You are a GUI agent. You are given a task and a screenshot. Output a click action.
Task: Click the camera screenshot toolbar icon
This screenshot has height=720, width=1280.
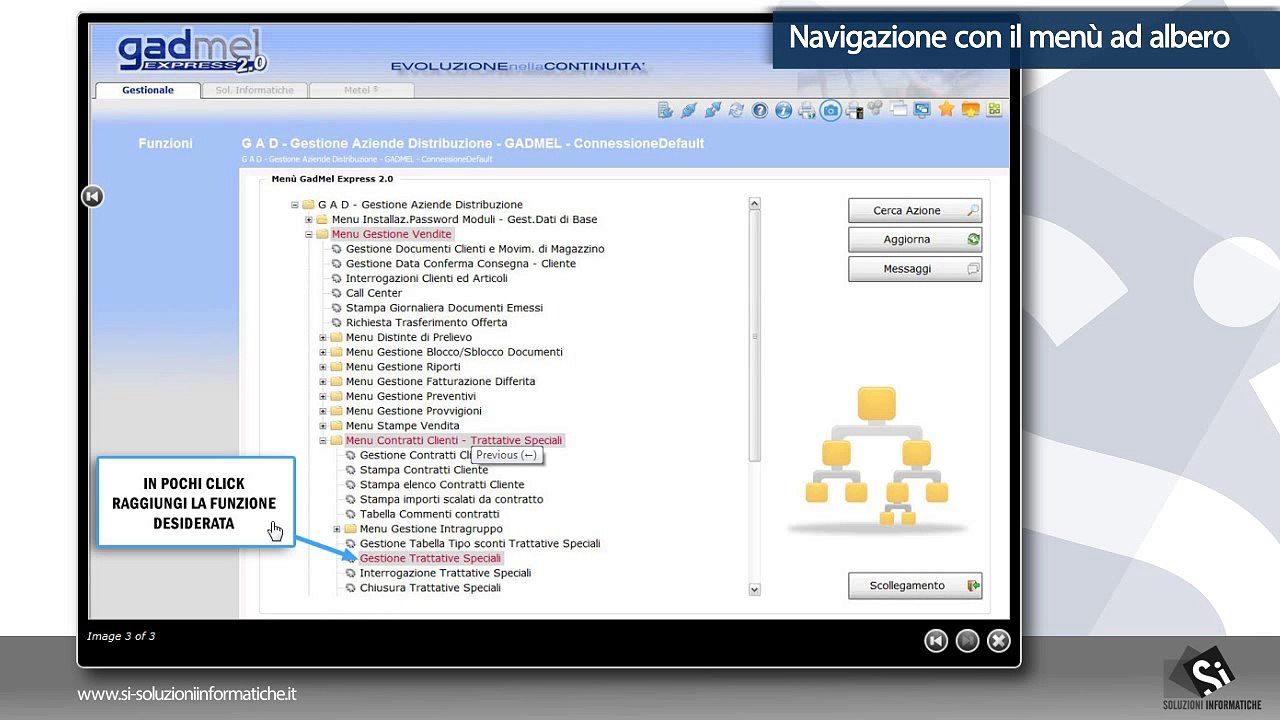tap(830, 111)
